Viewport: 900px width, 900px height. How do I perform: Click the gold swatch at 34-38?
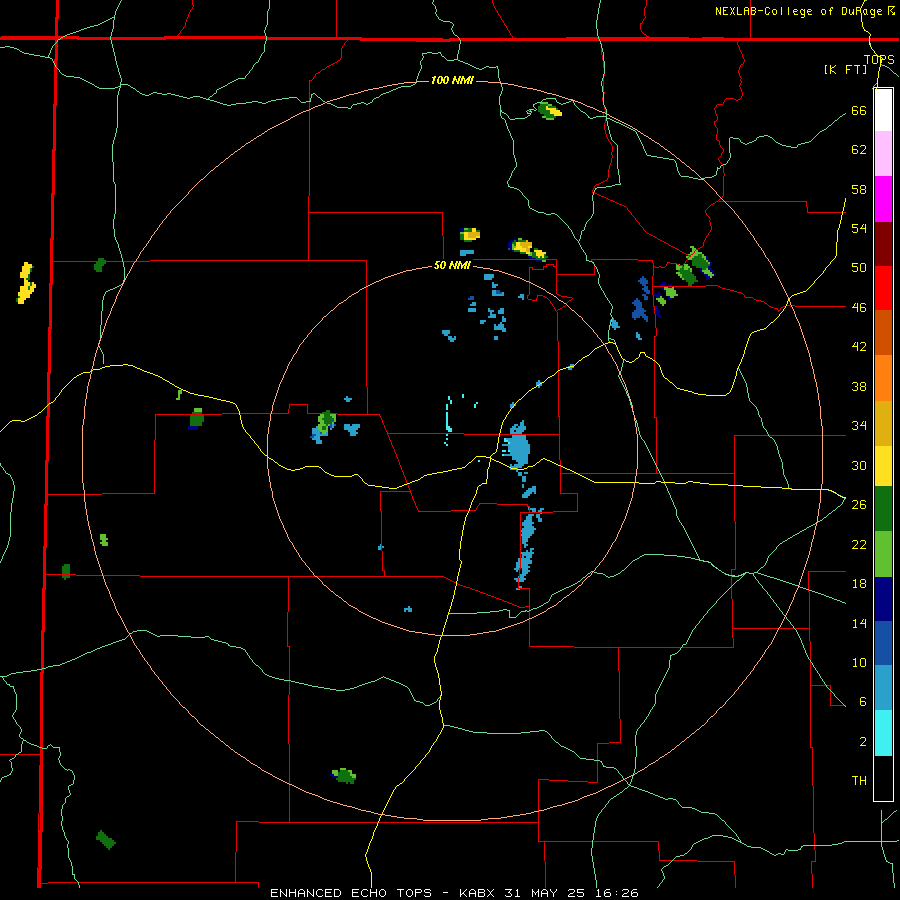pos(883,424)
